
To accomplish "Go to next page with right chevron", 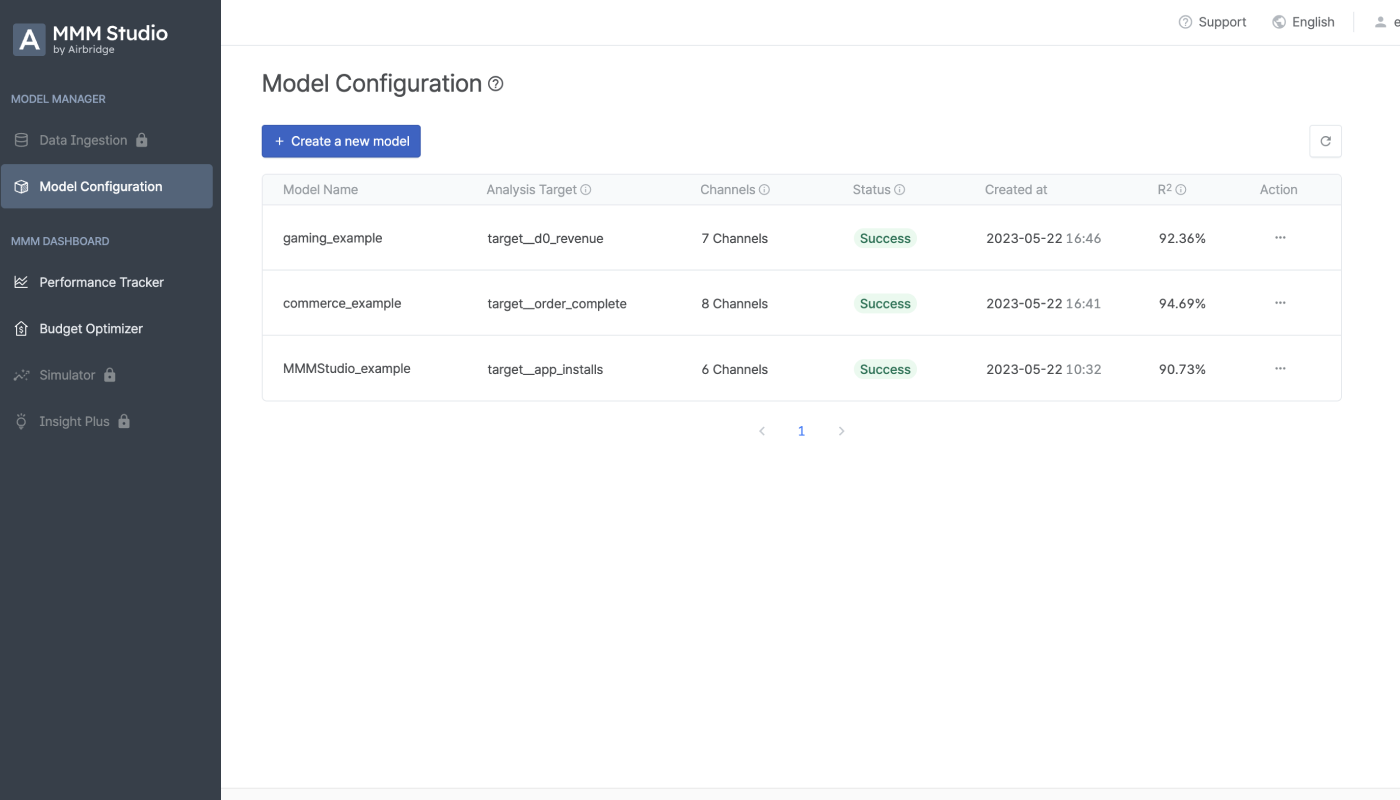I will [841, 431].
